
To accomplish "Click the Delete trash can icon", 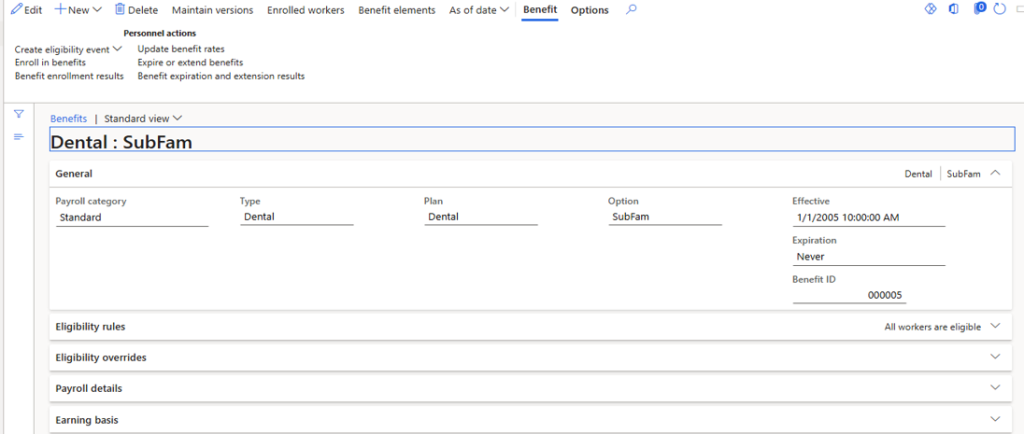I will click(x=120, y=10).
